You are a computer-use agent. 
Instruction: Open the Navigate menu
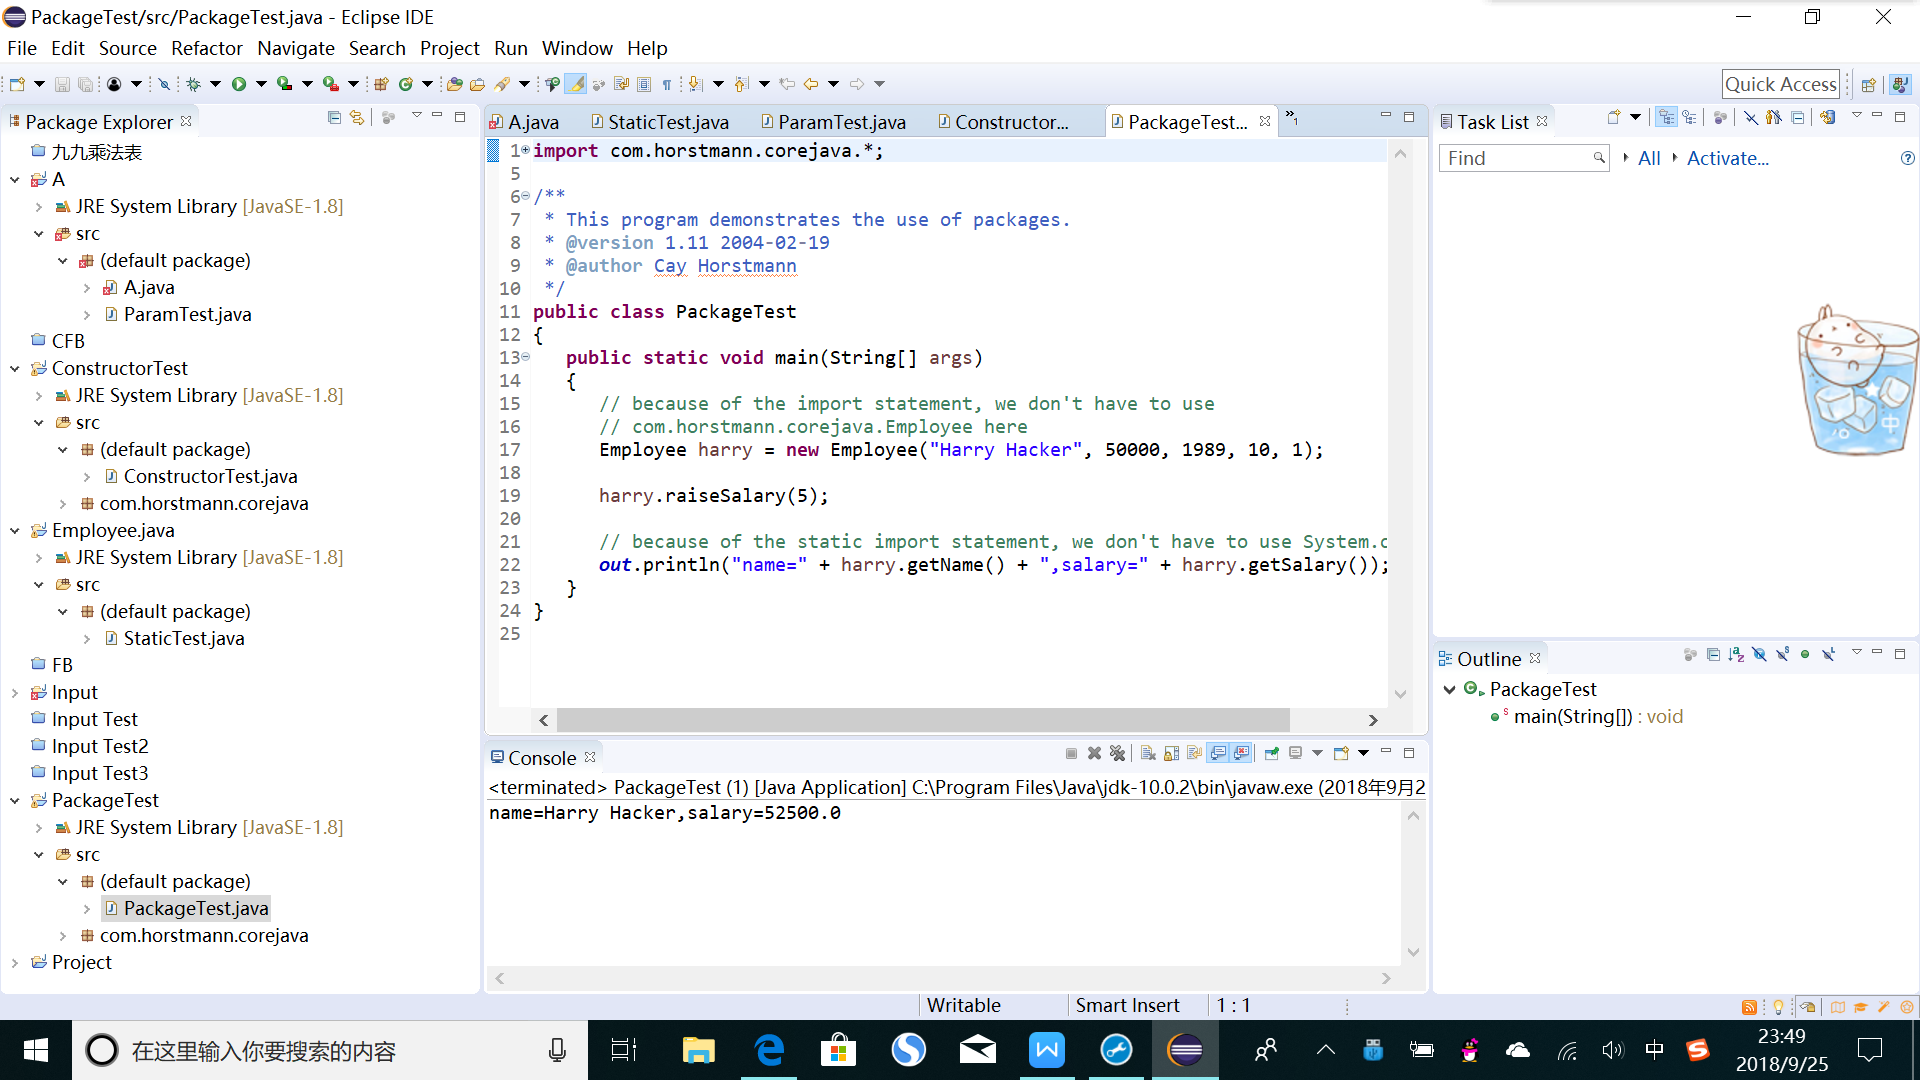(295, 48)
